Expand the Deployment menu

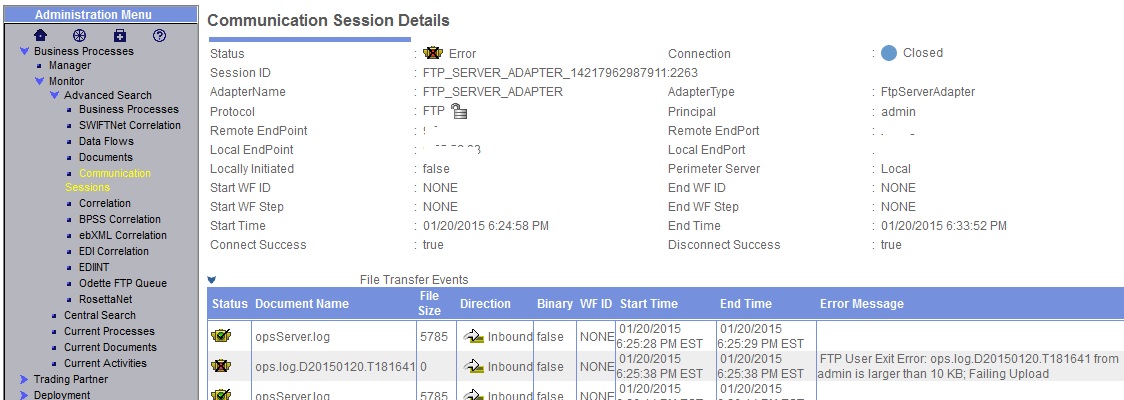[x=25, y=395]
